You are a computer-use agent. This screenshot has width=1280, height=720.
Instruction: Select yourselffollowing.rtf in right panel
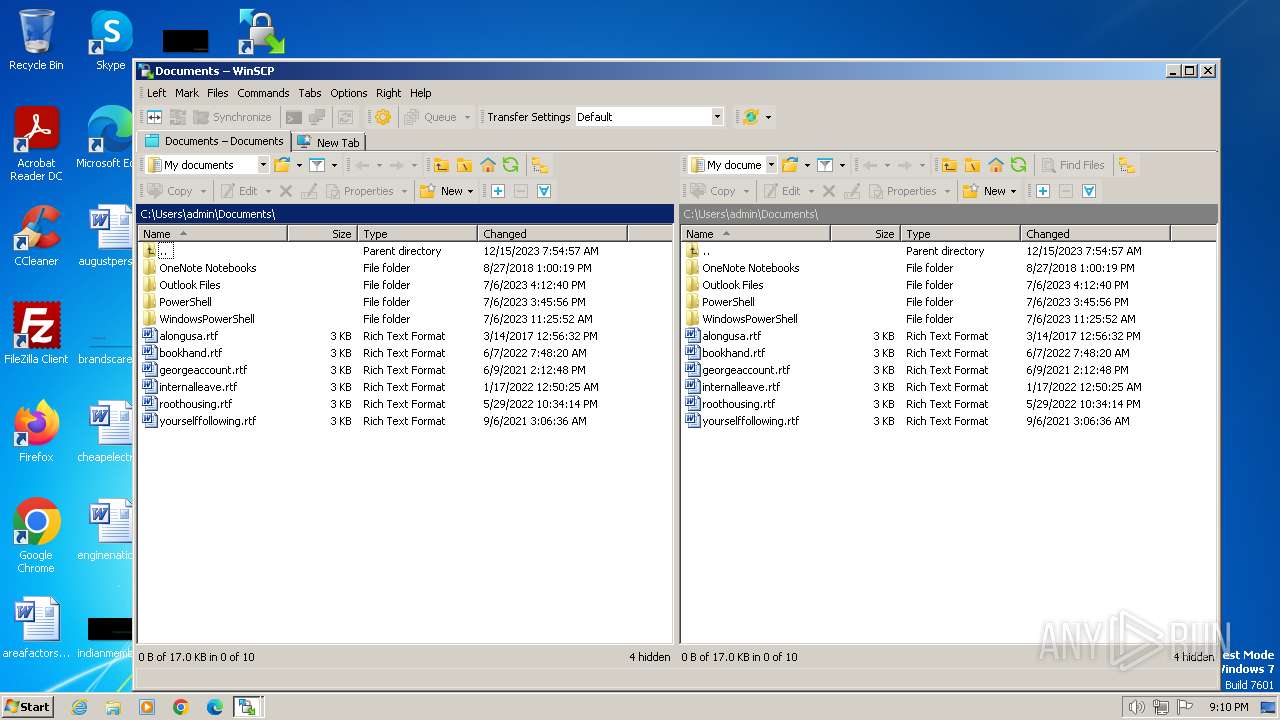(750, 421)
